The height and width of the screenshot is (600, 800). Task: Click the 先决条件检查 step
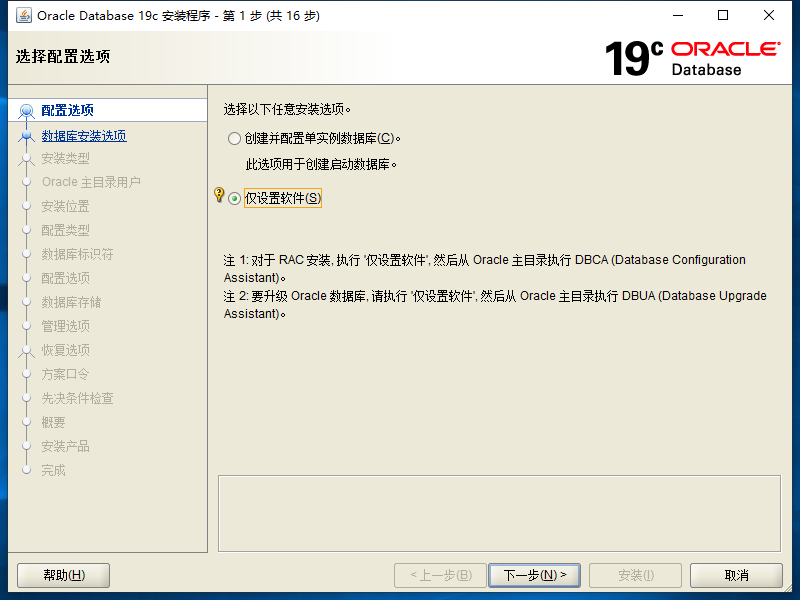[77, 398]
